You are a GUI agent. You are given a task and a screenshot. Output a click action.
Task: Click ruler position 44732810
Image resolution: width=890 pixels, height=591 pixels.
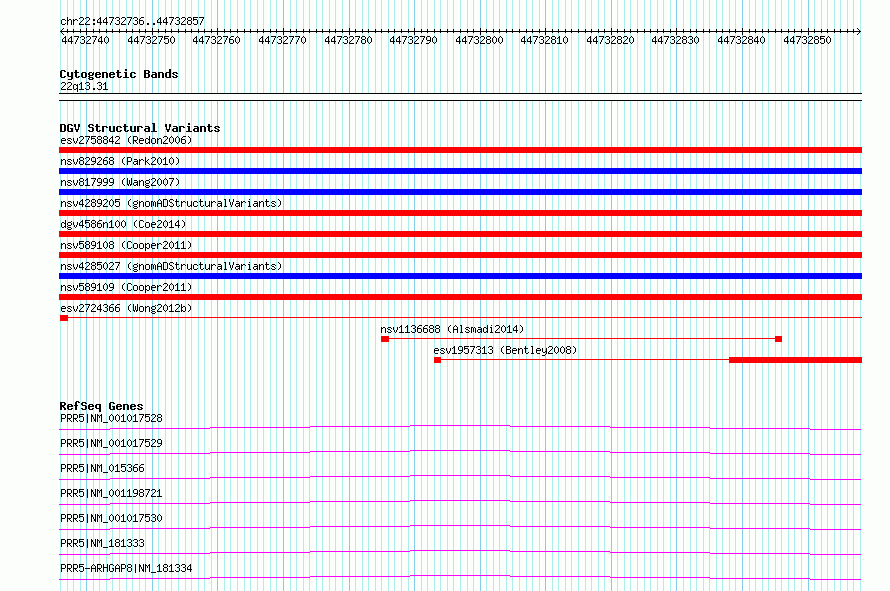(x=544, y=40)
